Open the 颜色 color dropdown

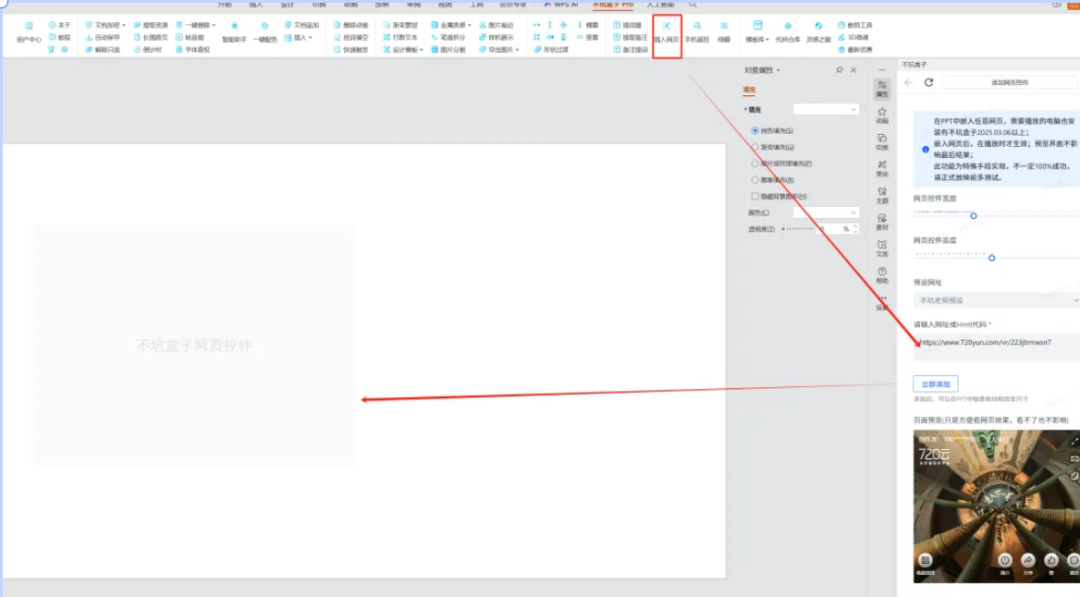[x=825, y=213]
